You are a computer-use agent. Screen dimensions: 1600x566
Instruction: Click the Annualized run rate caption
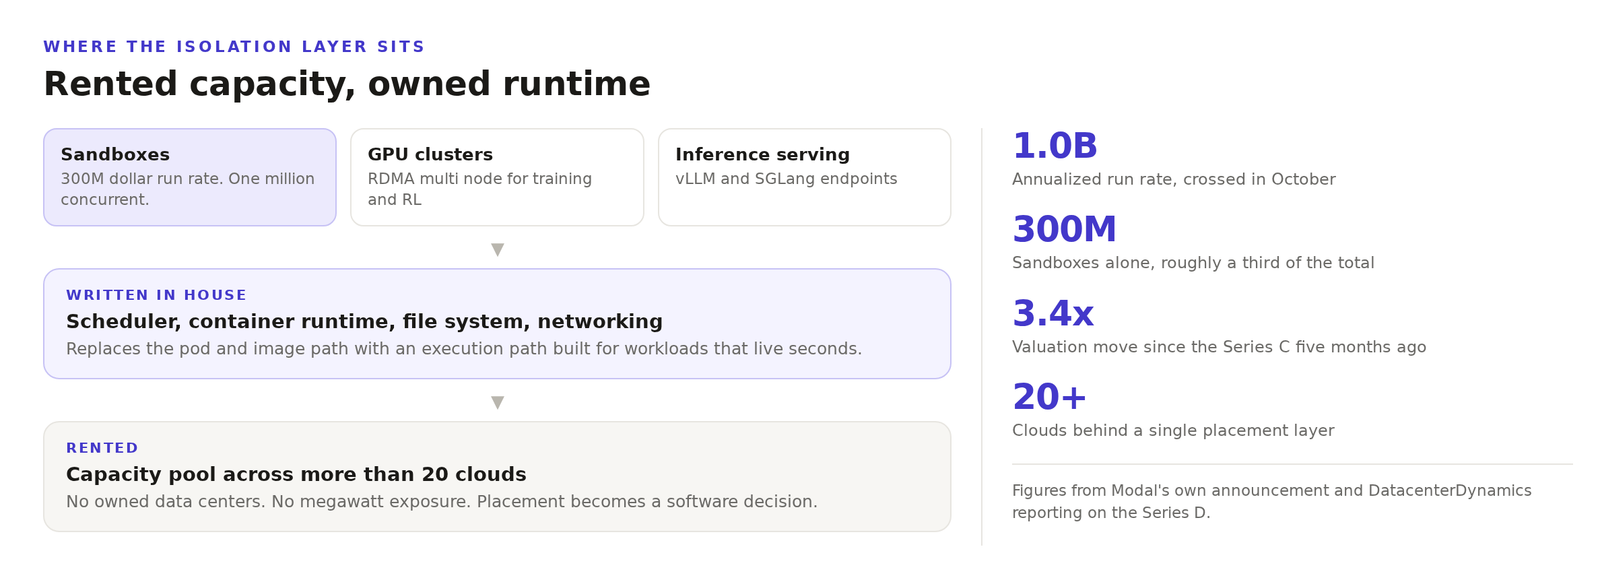tap(1174, 179)
